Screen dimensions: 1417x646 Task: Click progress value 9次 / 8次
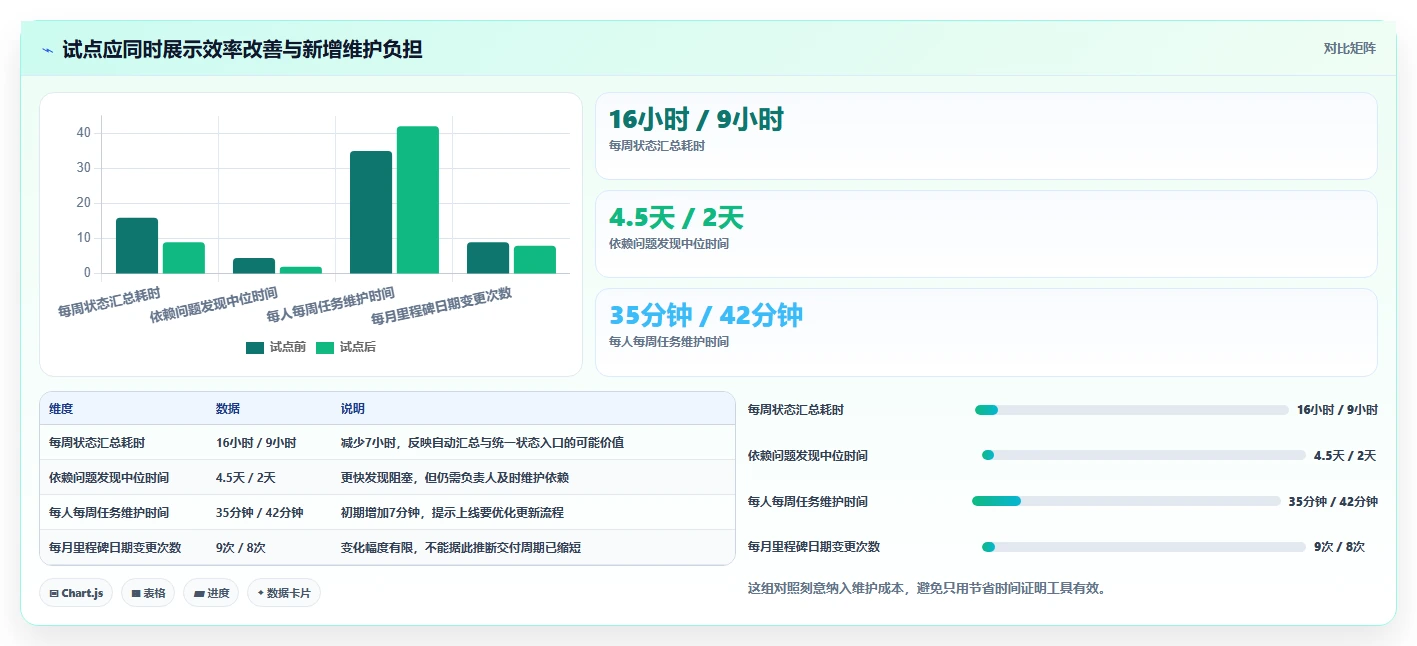(1339, 547)
